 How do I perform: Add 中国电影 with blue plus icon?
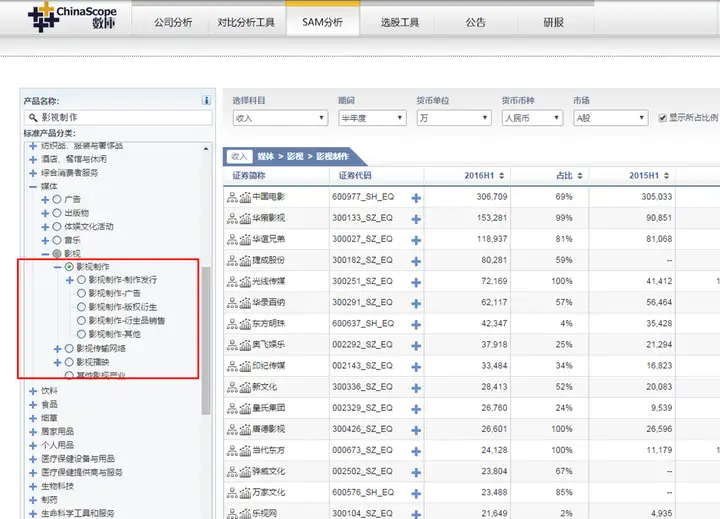(416, 198)
